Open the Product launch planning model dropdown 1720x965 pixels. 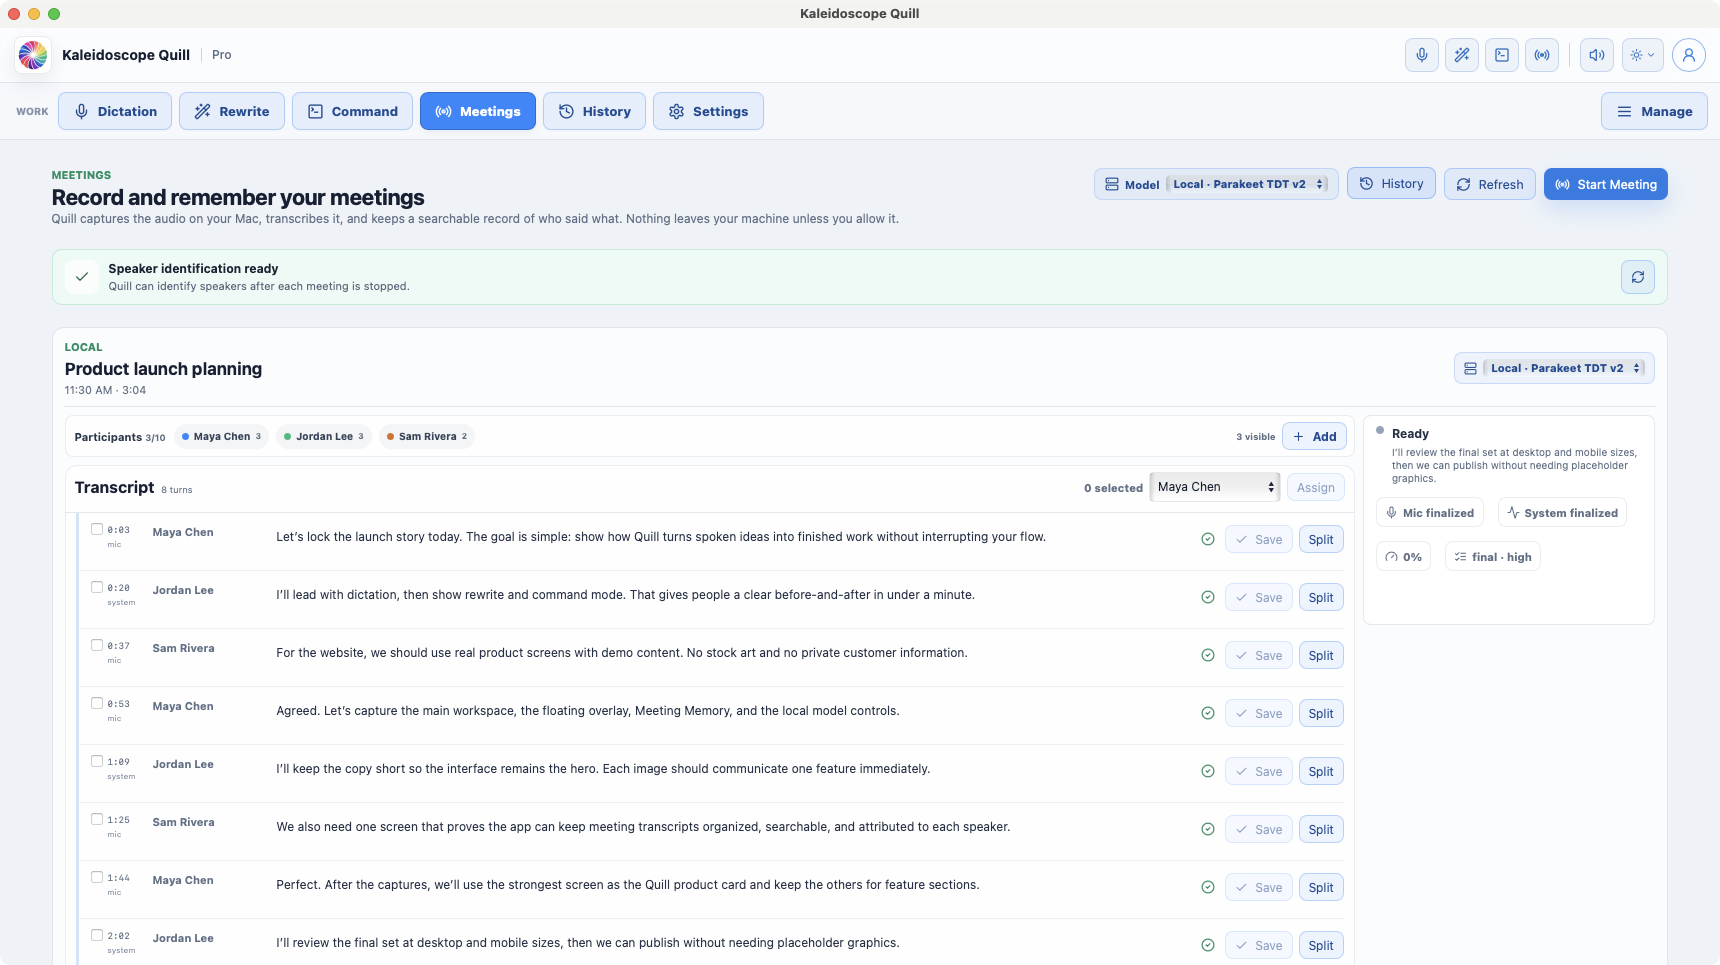(x=1564, y=368)
